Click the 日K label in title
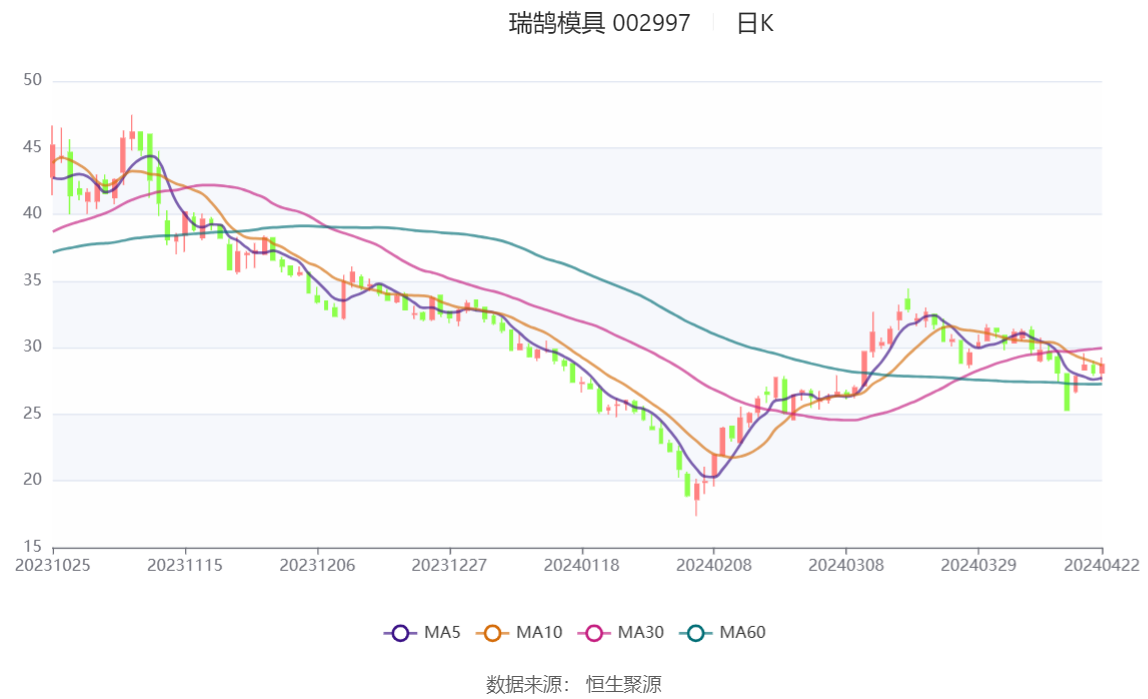 pyautogui.click(x=755, y=23)
